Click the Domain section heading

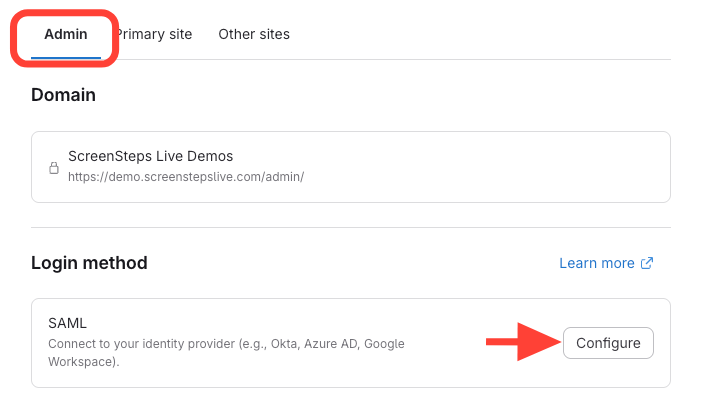pos(63,95)
